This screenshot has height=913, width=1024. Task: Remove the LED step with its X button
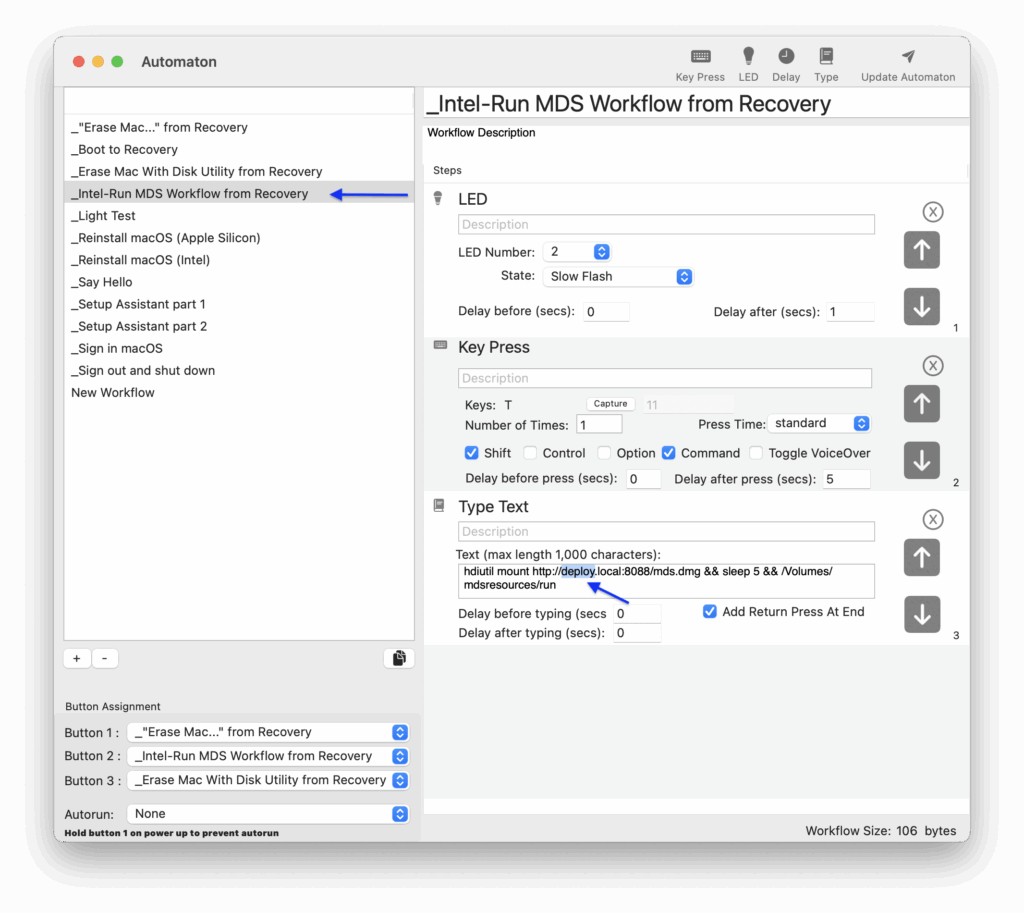[933, 212]
